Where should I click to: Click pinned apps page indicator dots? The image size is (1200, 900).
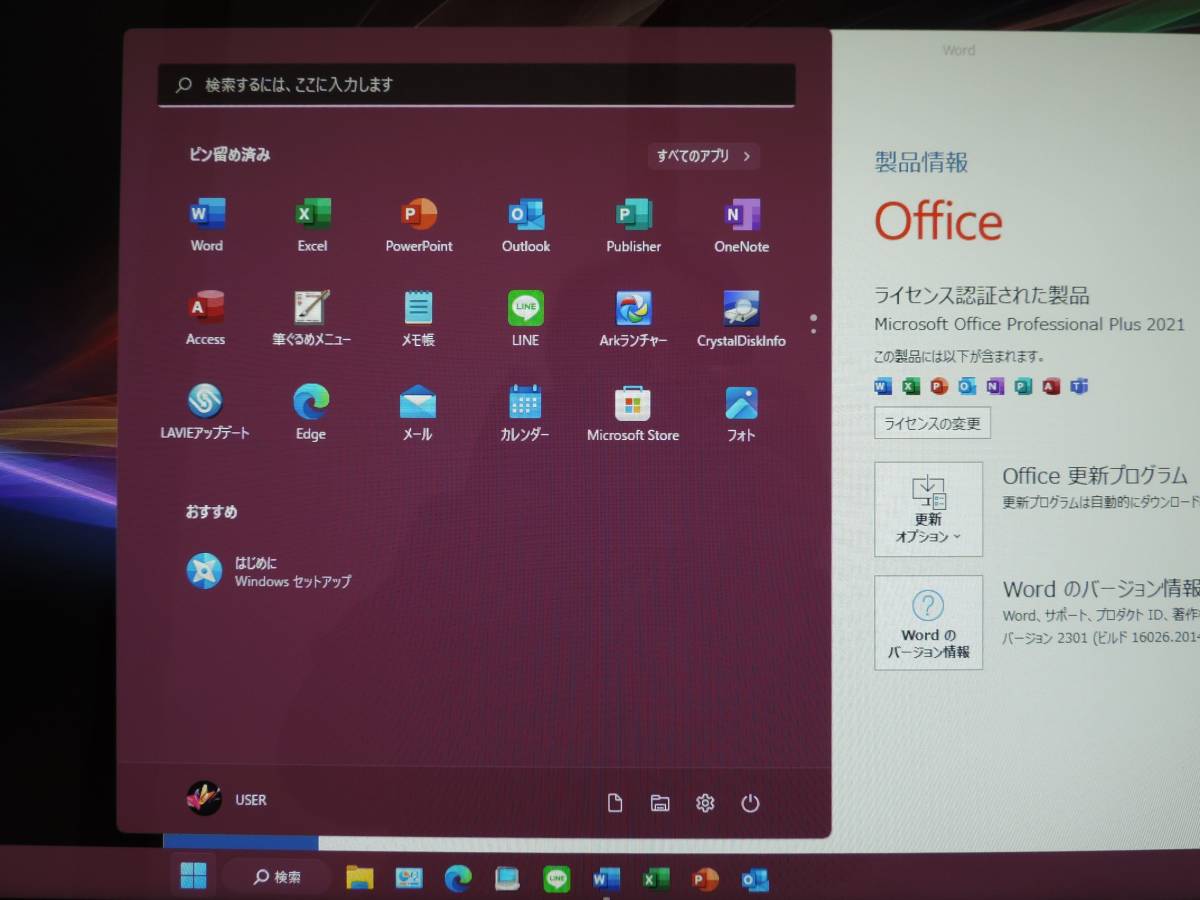[x=813, y=324]
